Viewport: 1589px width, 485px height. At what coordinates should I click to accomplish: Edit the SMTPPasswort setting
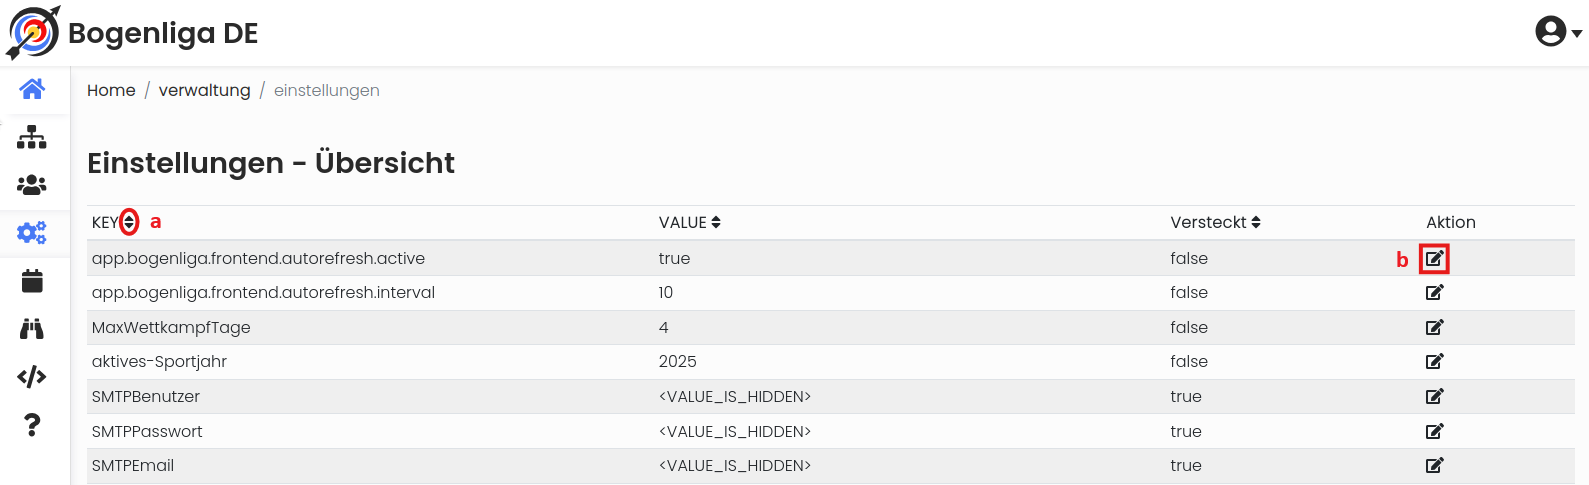click(1435, 432)
